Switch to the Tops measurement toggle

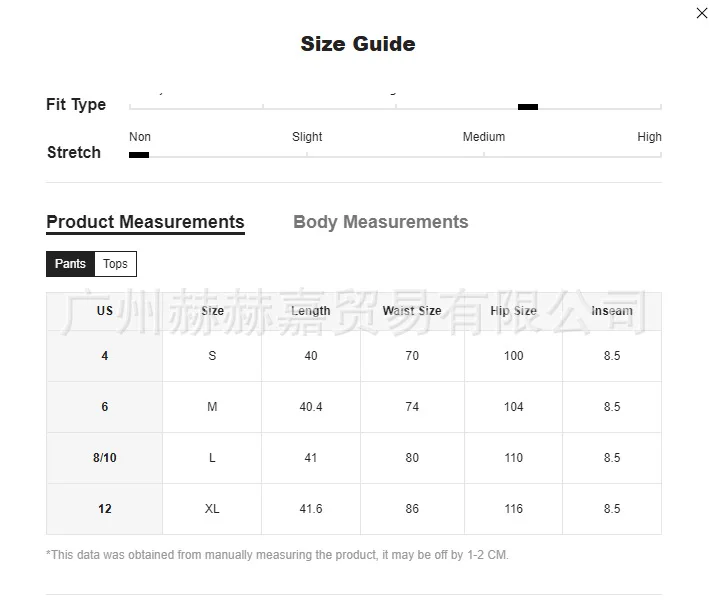click(x=116, y=264)
